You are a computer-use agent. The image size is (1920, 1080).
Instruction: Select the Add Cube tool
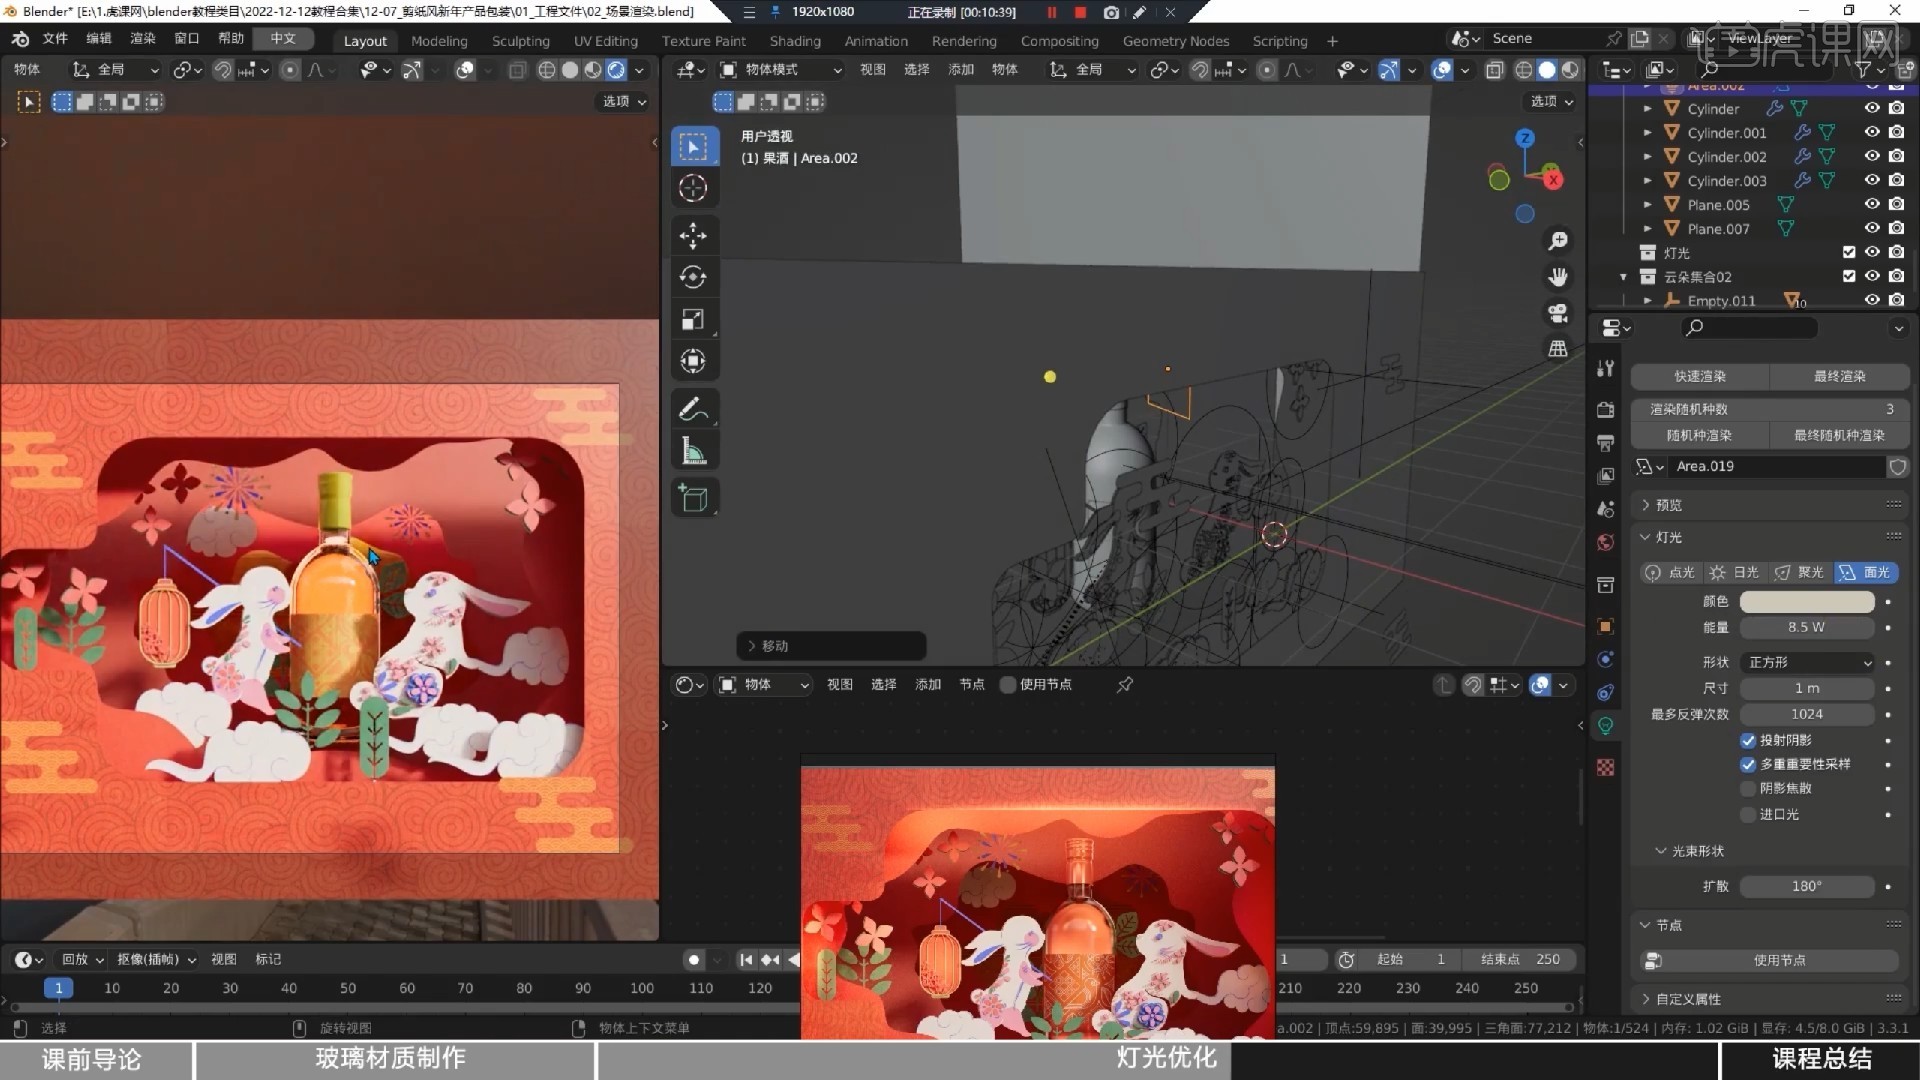pos(693,498)
